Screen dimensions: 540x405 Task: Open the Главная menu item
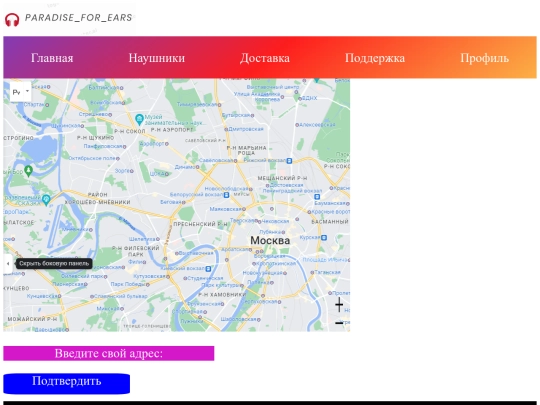[52, 58]
